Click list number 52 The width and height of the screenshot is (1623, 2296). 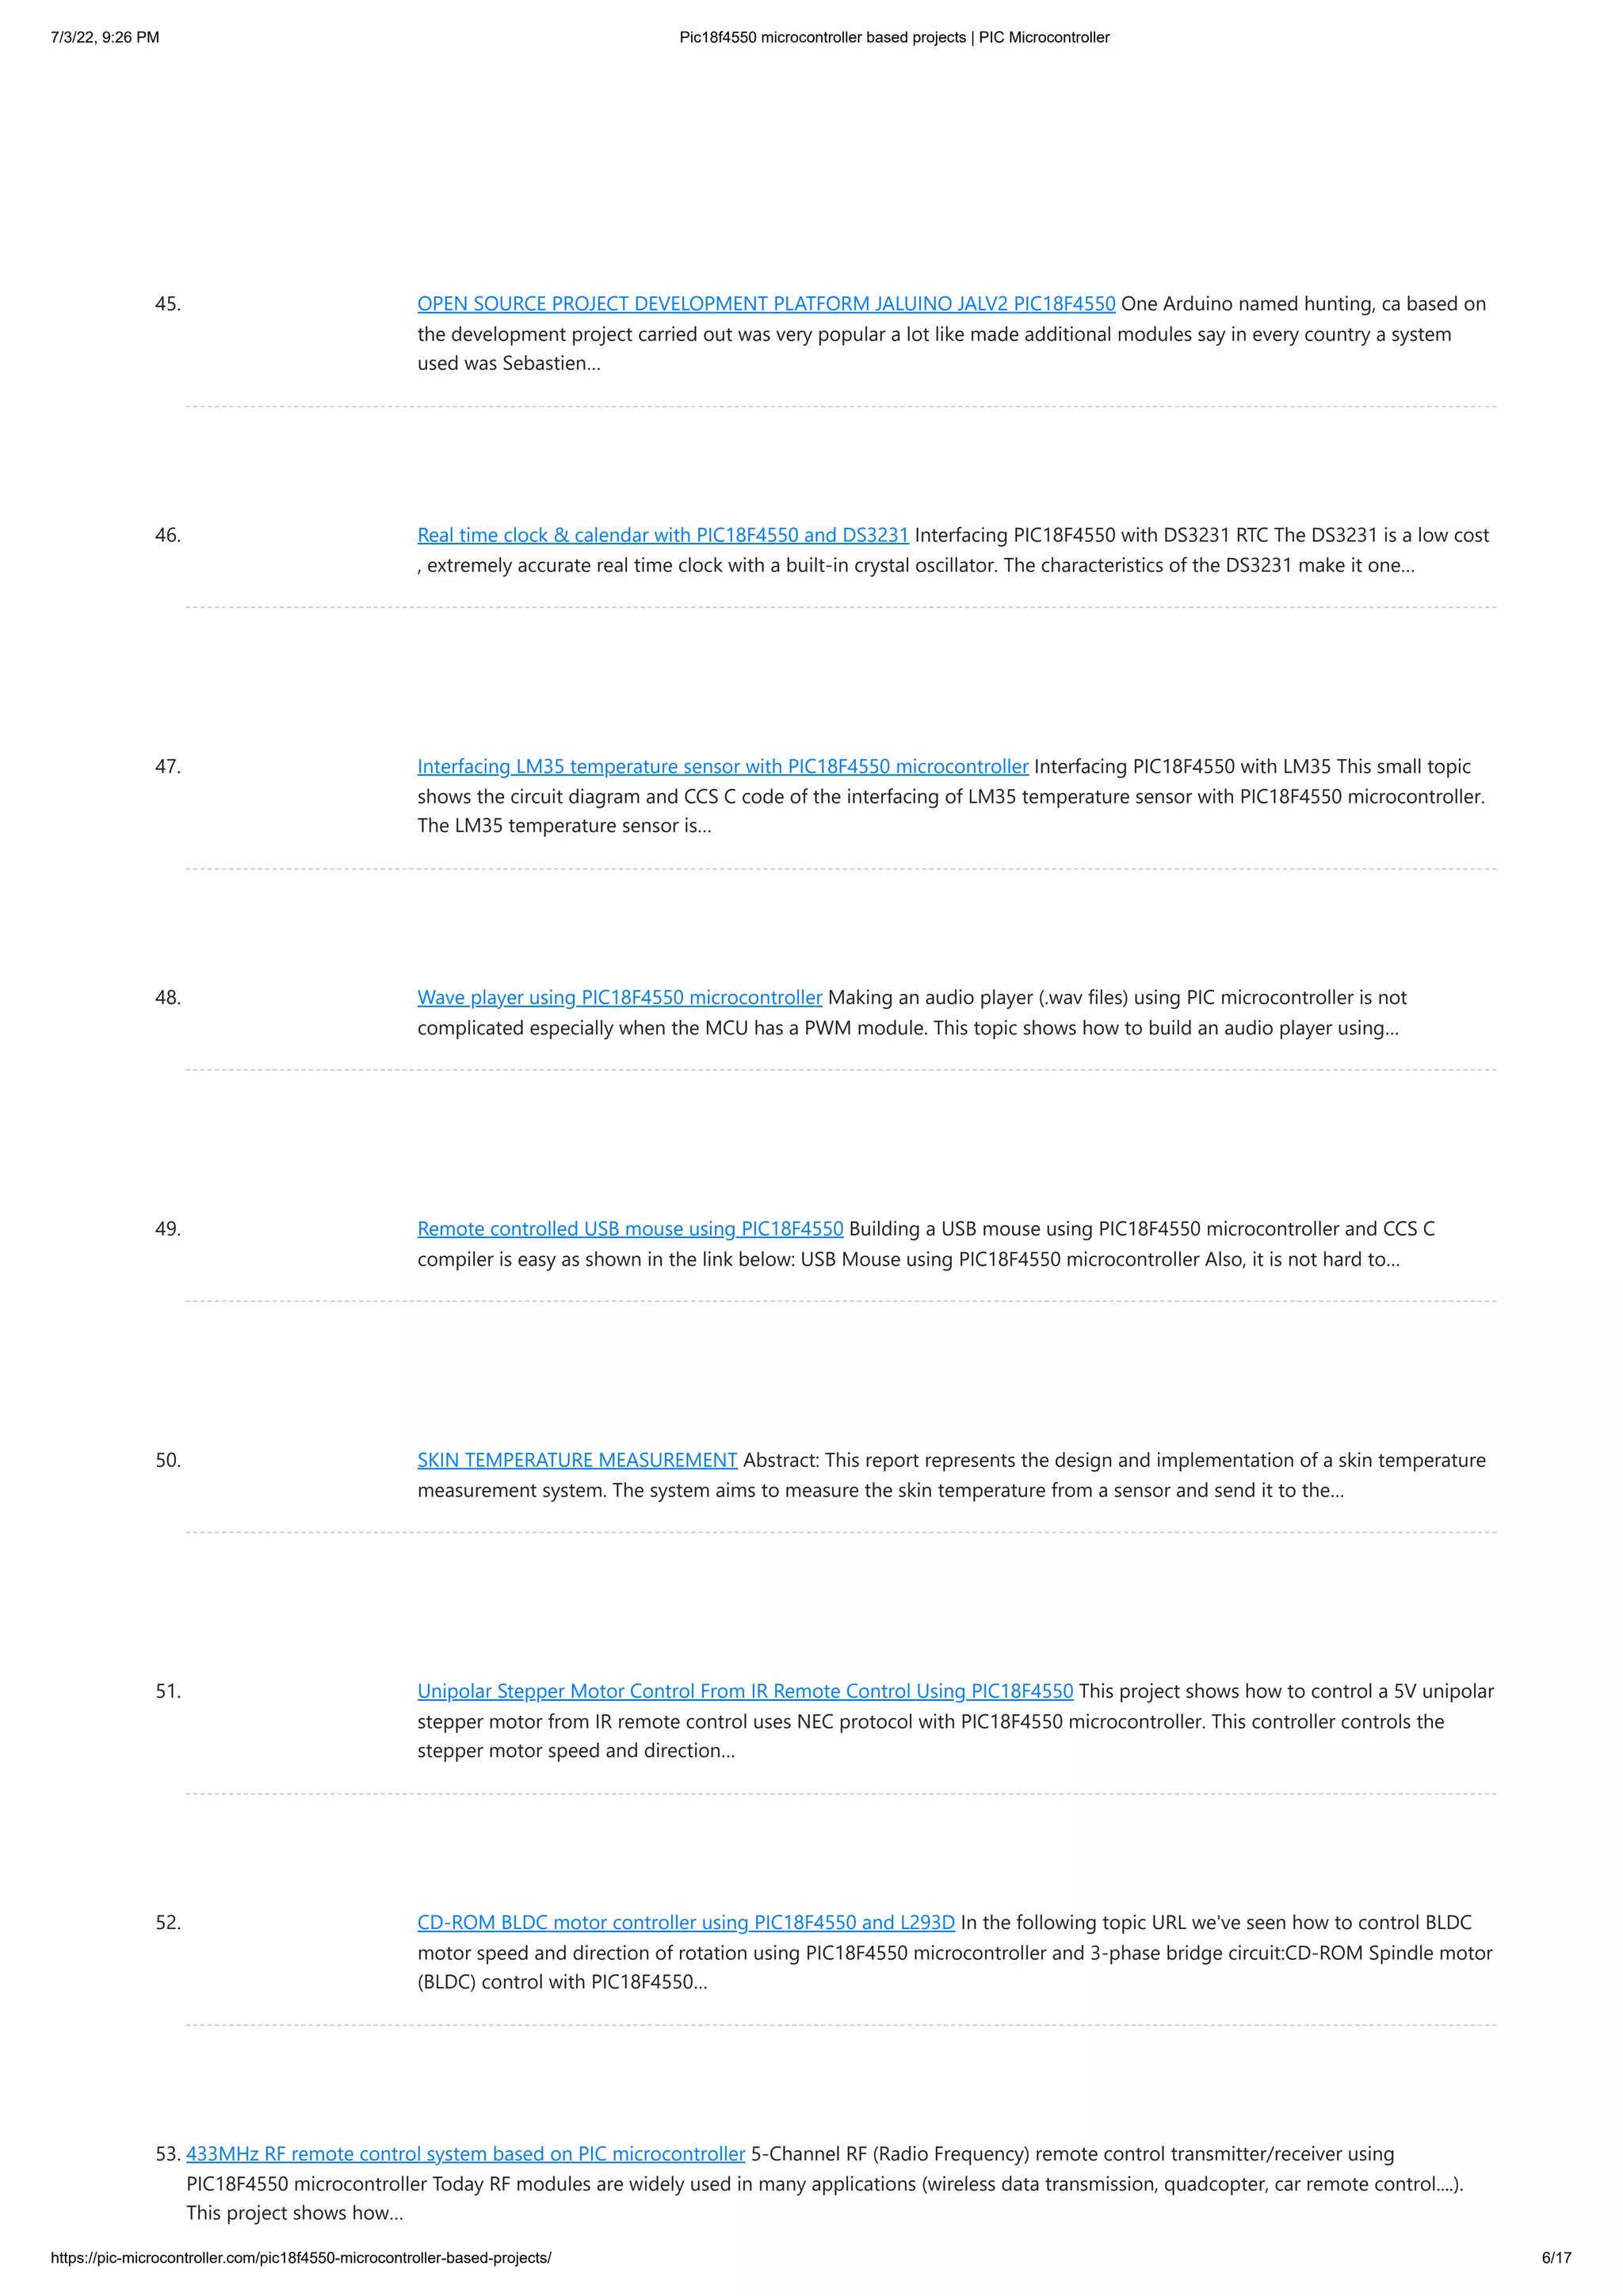[x=168, y=1922]
